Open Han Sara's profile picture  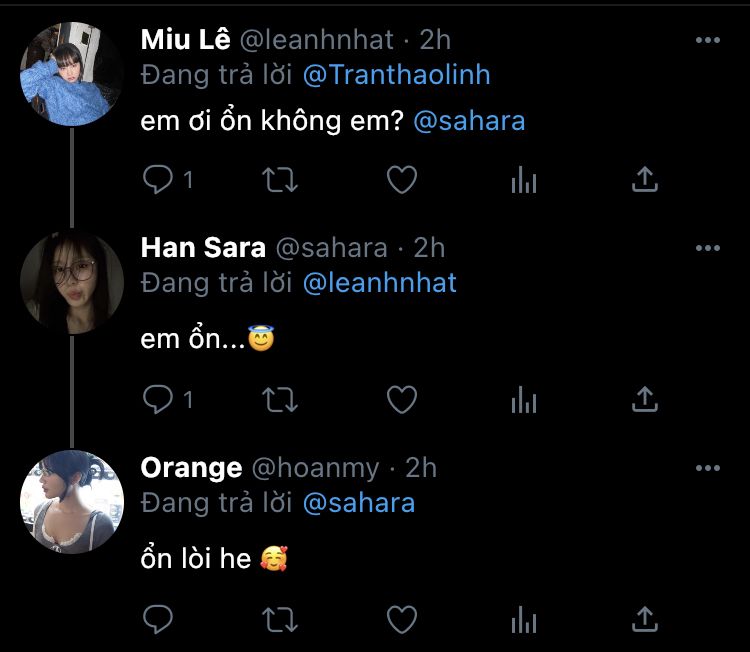(x=72, y=282)
